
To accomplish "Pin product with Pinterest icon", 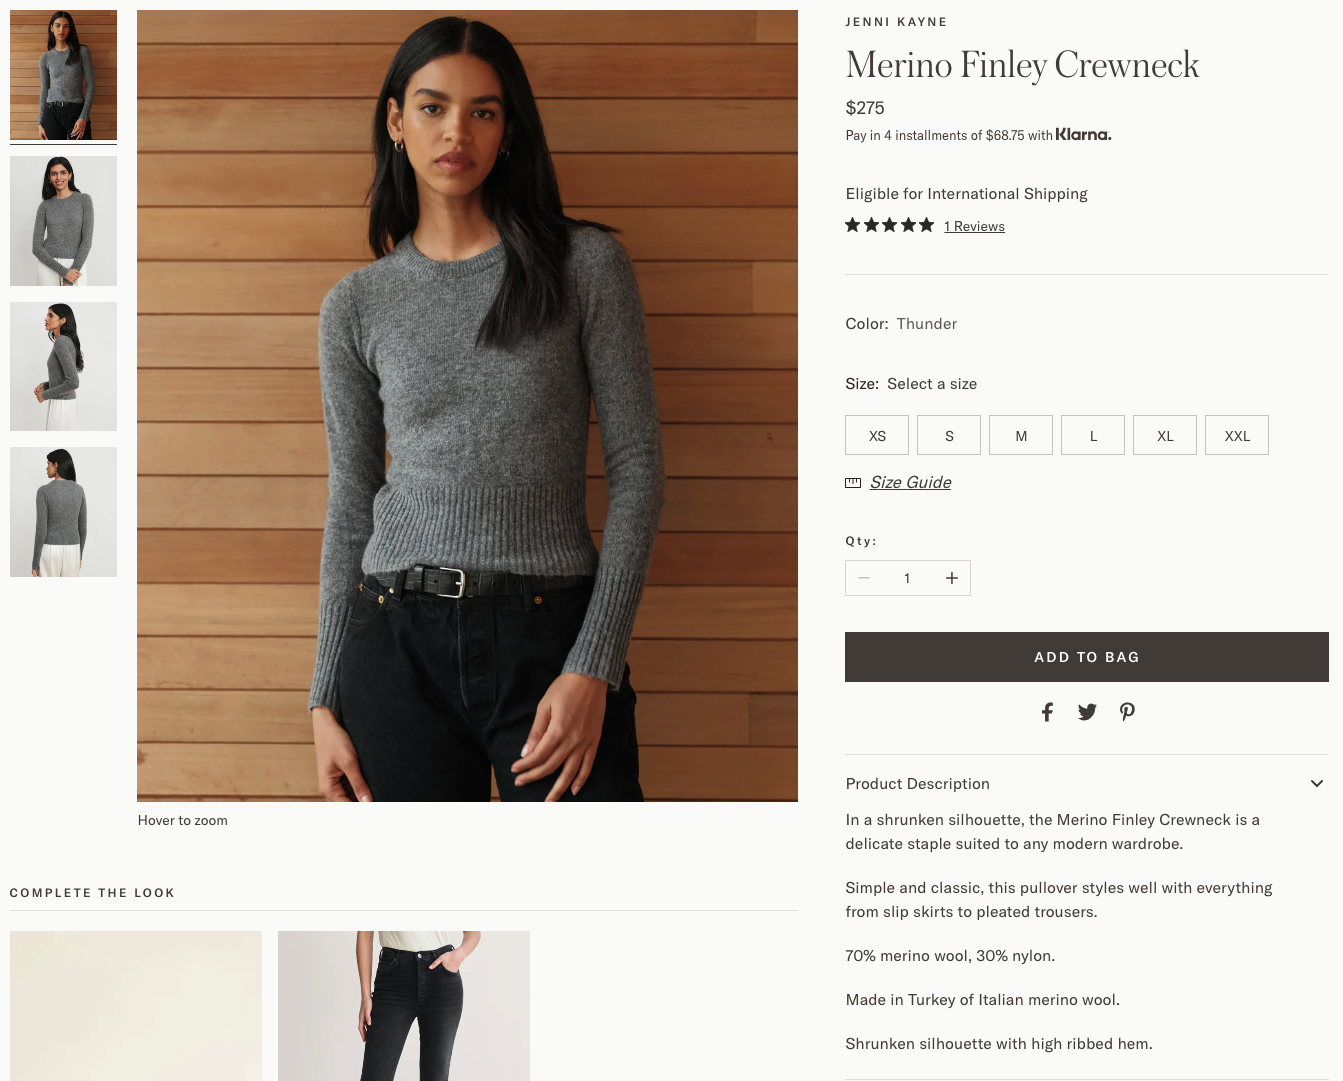I will point(1127,712).
